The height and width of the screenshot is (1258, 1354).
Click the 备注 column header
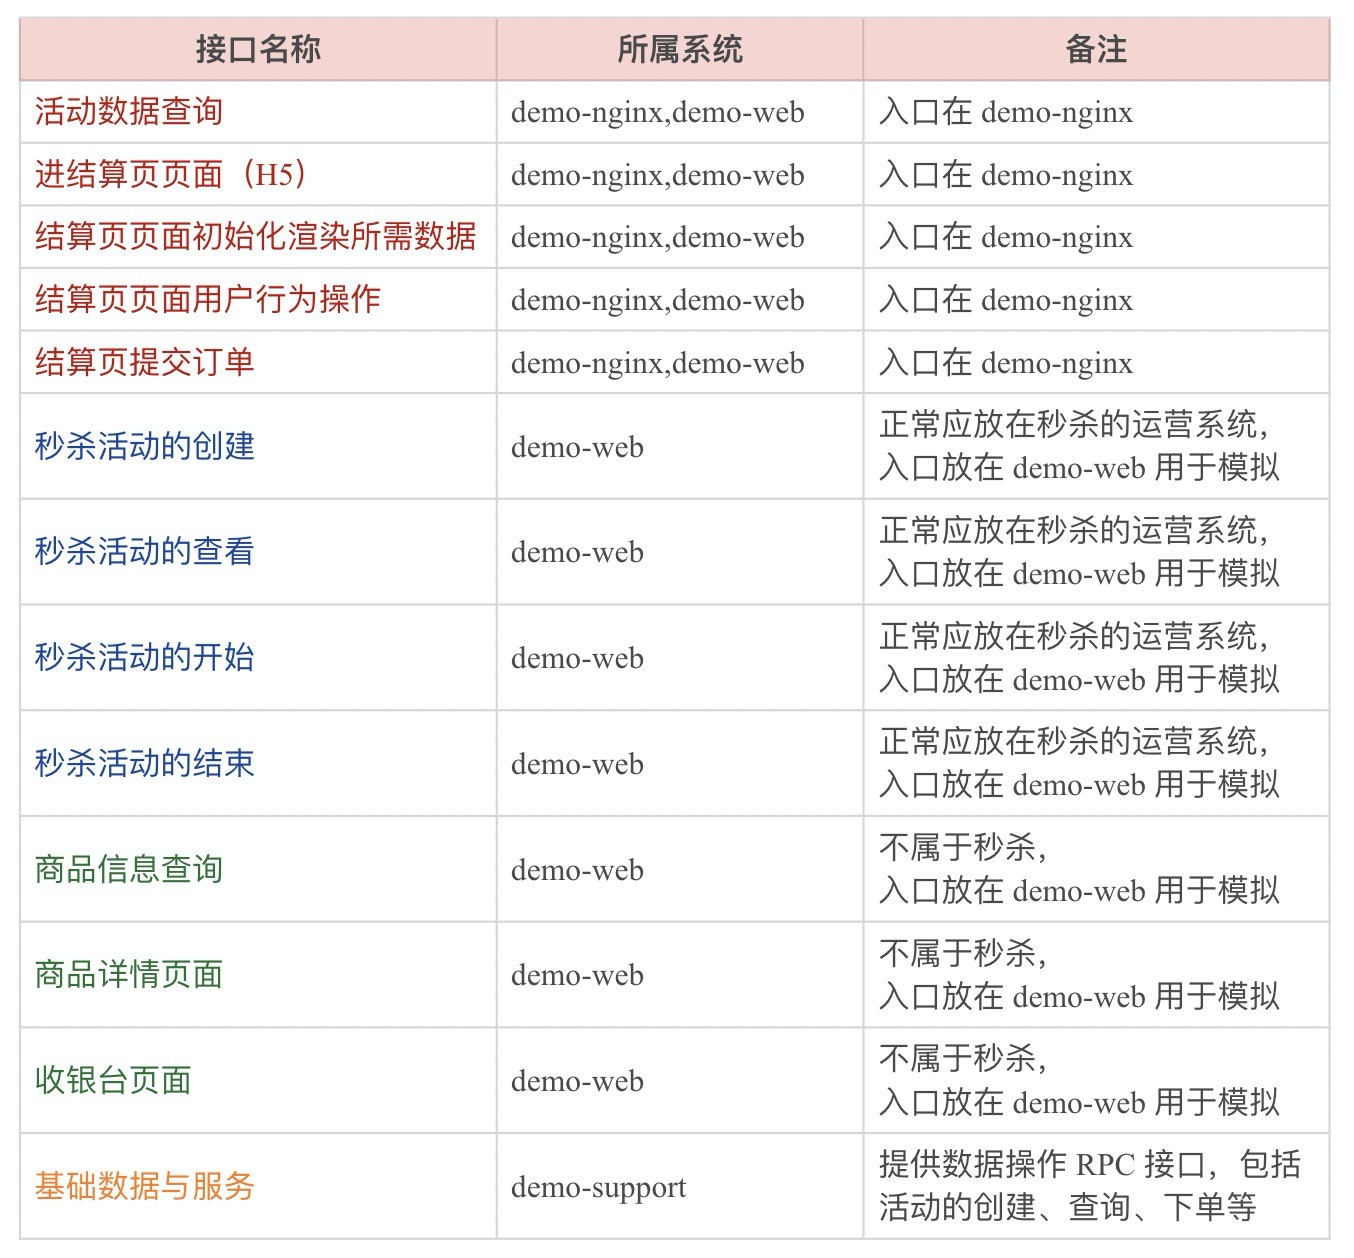pyautogui.click(x=1096, y=49)
